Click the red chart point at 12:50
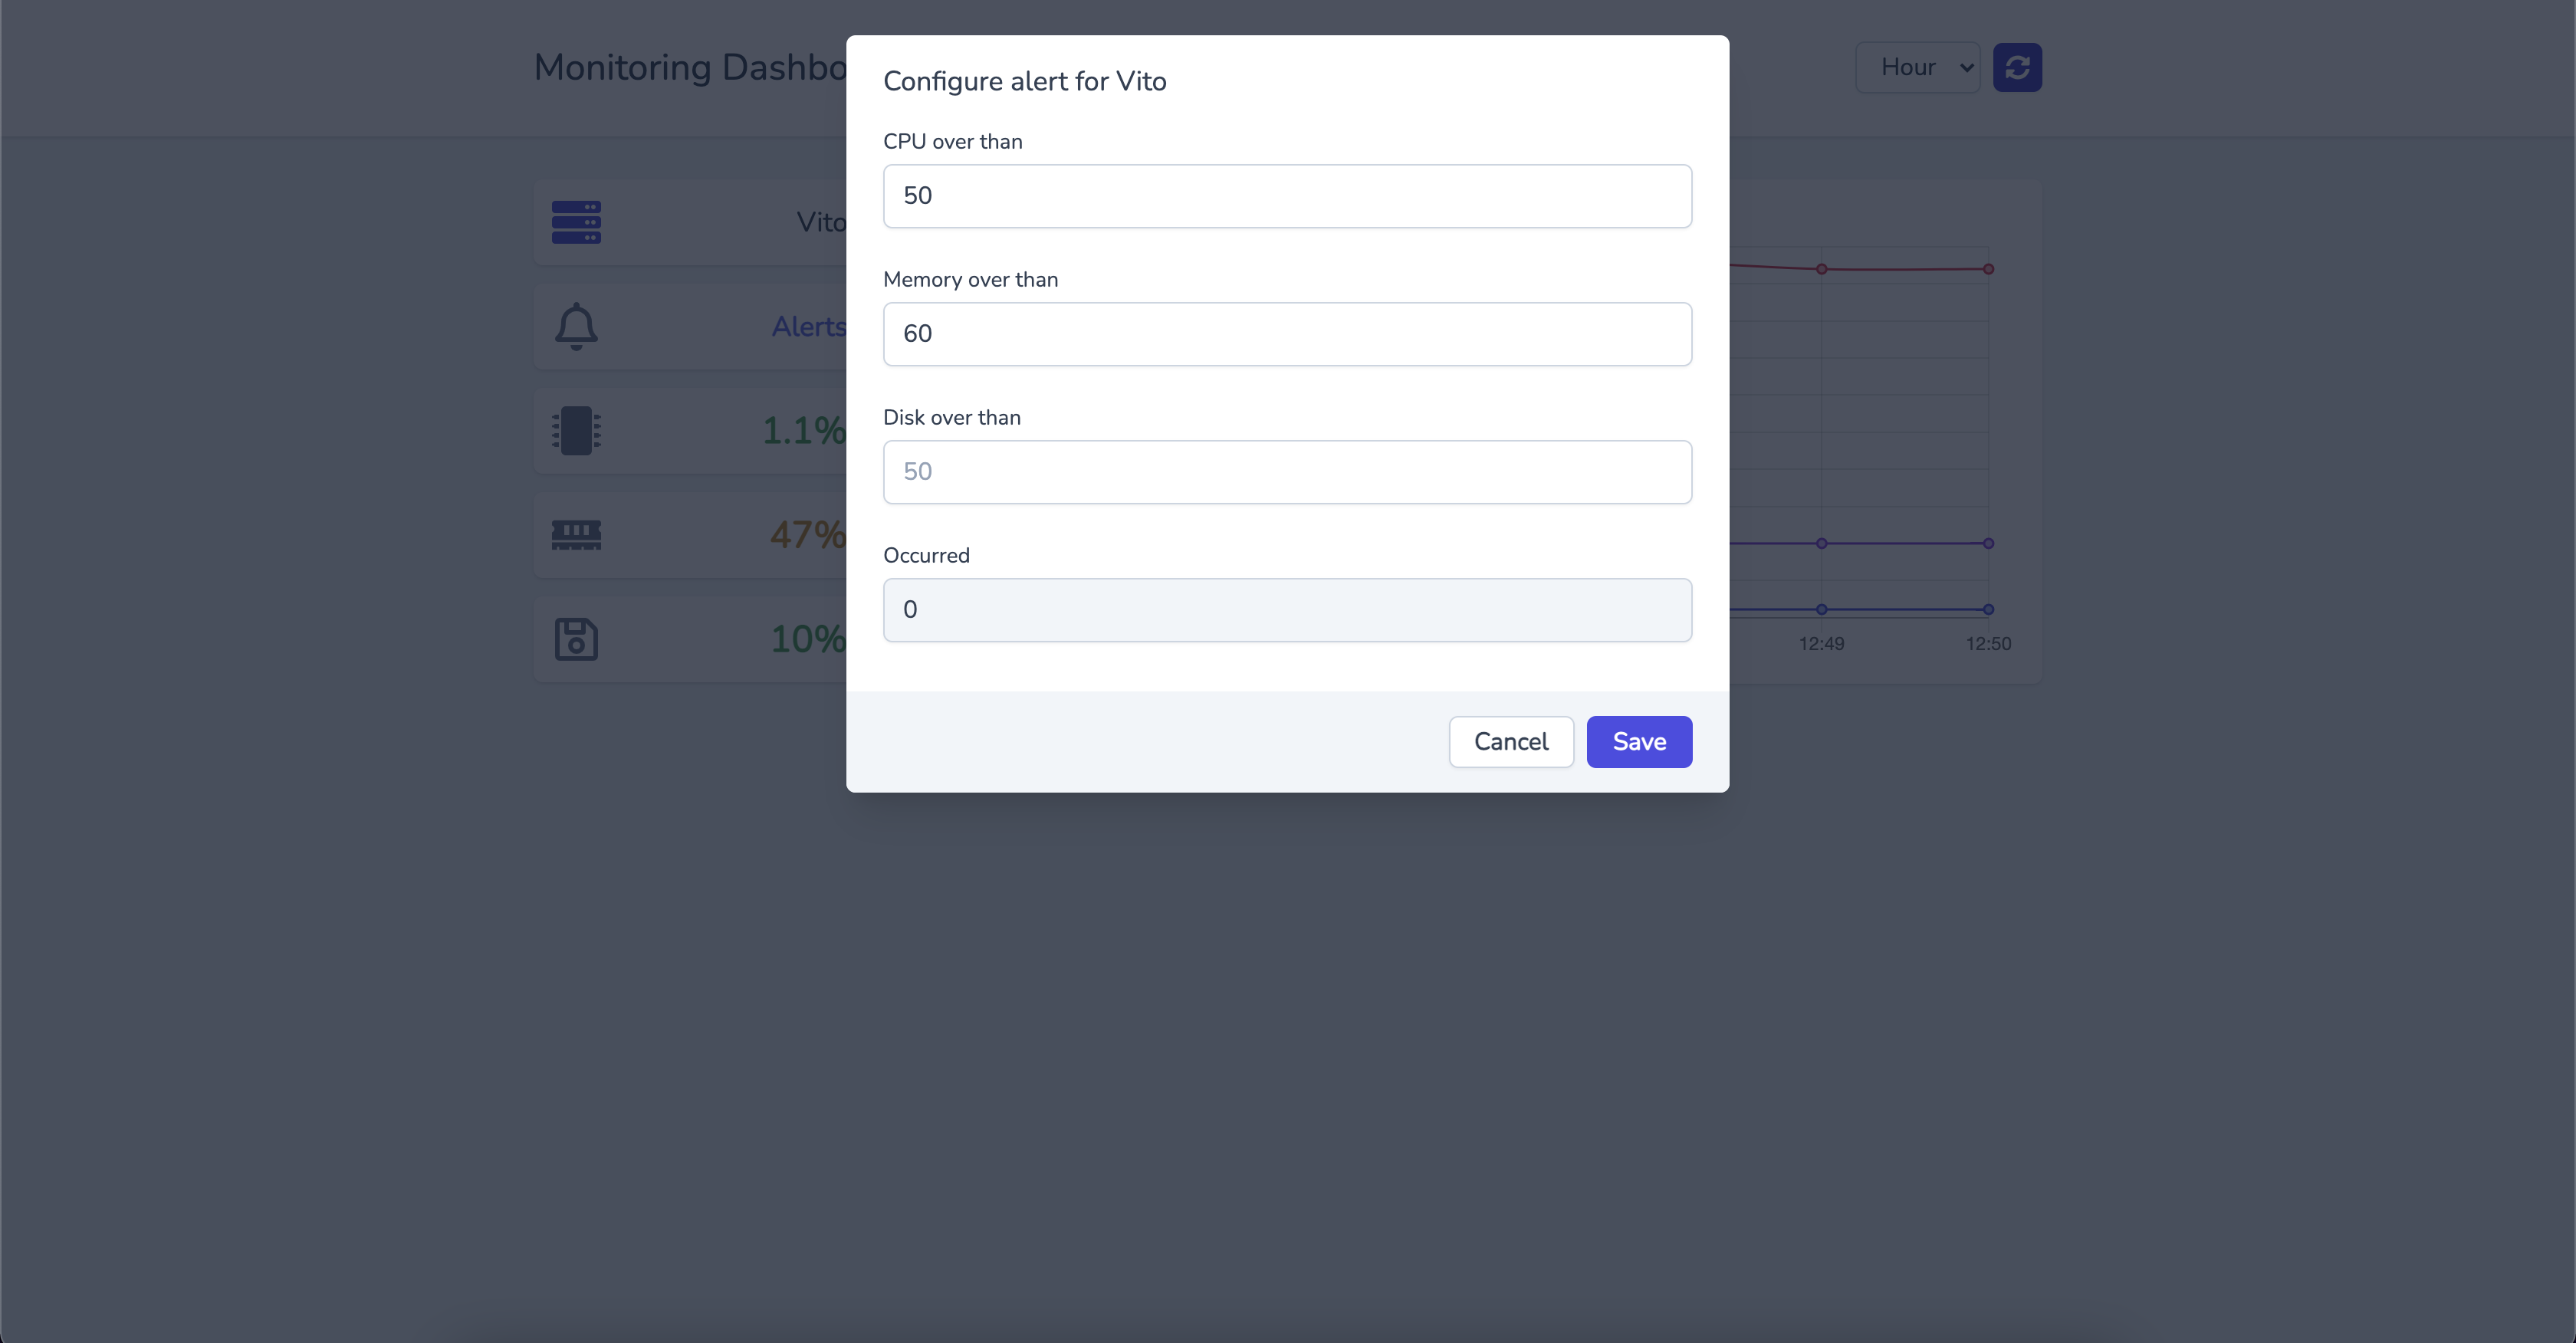 [1988, 269]
